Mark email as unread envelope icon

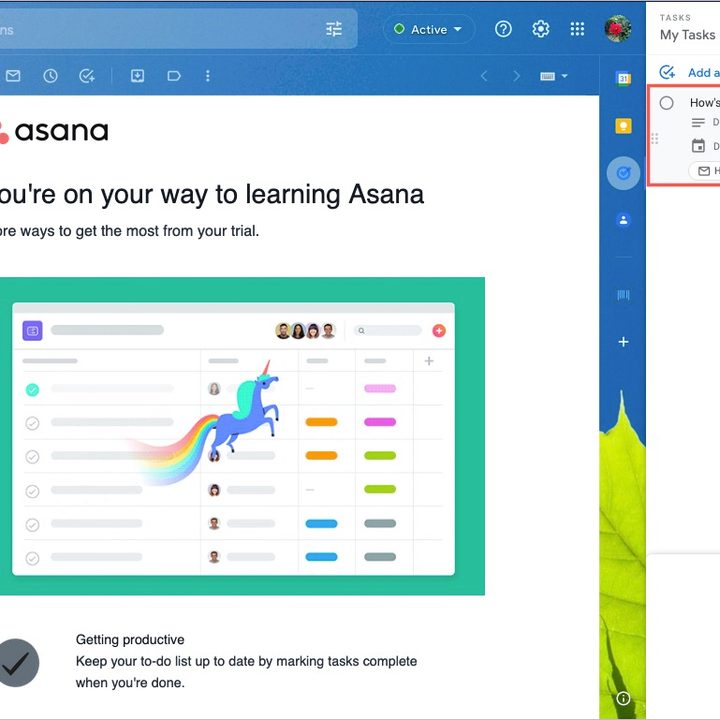click(x=13, y=76)
